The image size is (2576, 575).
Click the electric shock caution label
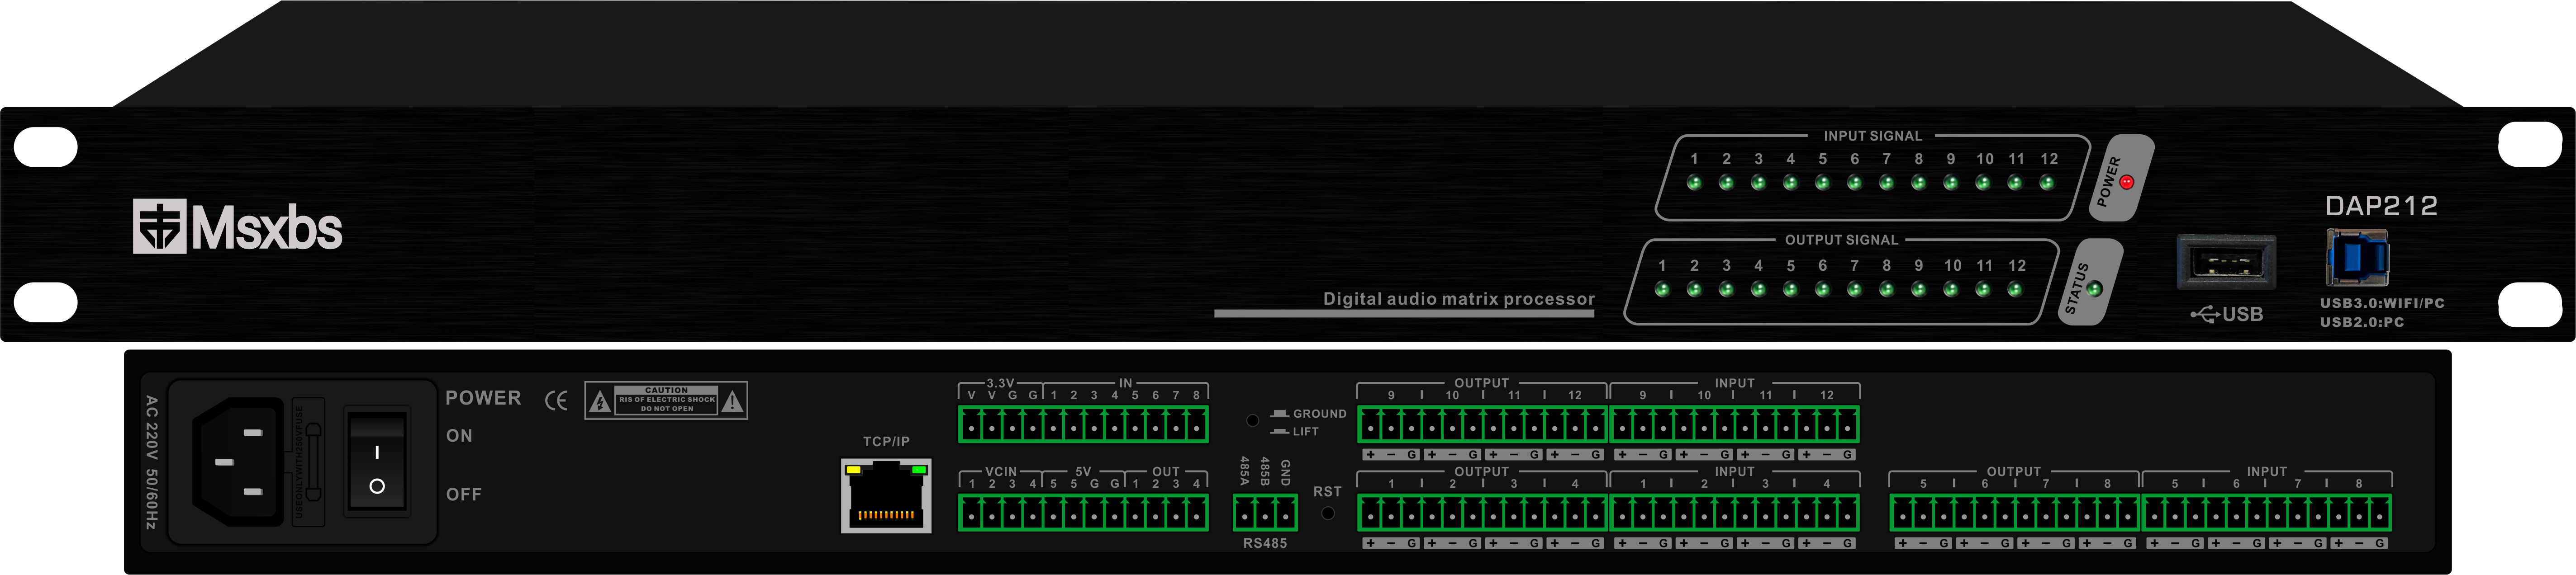666,400
